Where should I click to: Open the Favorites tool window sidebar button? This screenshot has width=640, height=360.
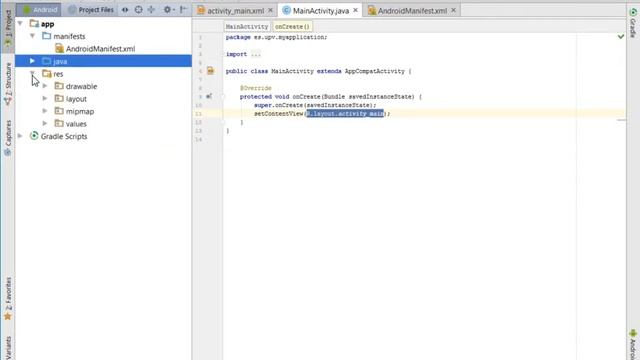coord(8,299)
